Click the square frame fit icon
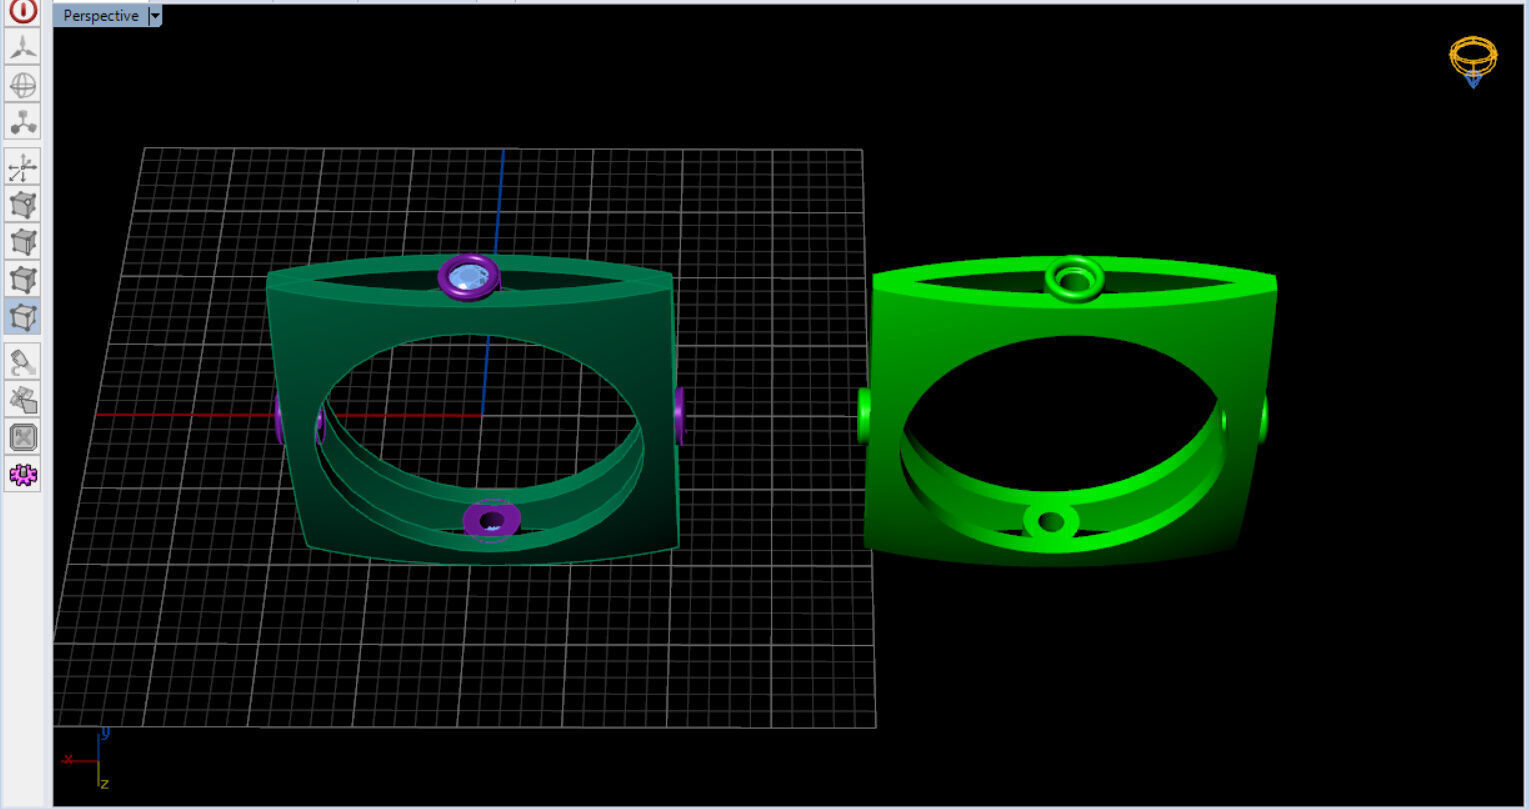The height and width of the screenshot is (809, 1529). (23, 437)
